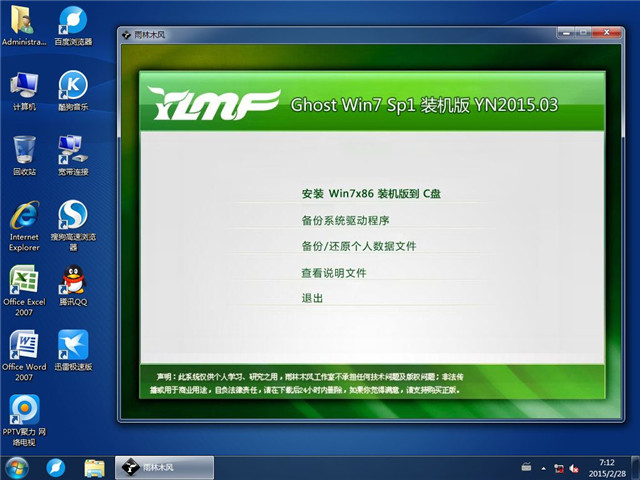This screenshot has height=480, width=640.
Task: Close the 雨林木风 installer window
Action: pyautogui.click(x=607, y=33)
